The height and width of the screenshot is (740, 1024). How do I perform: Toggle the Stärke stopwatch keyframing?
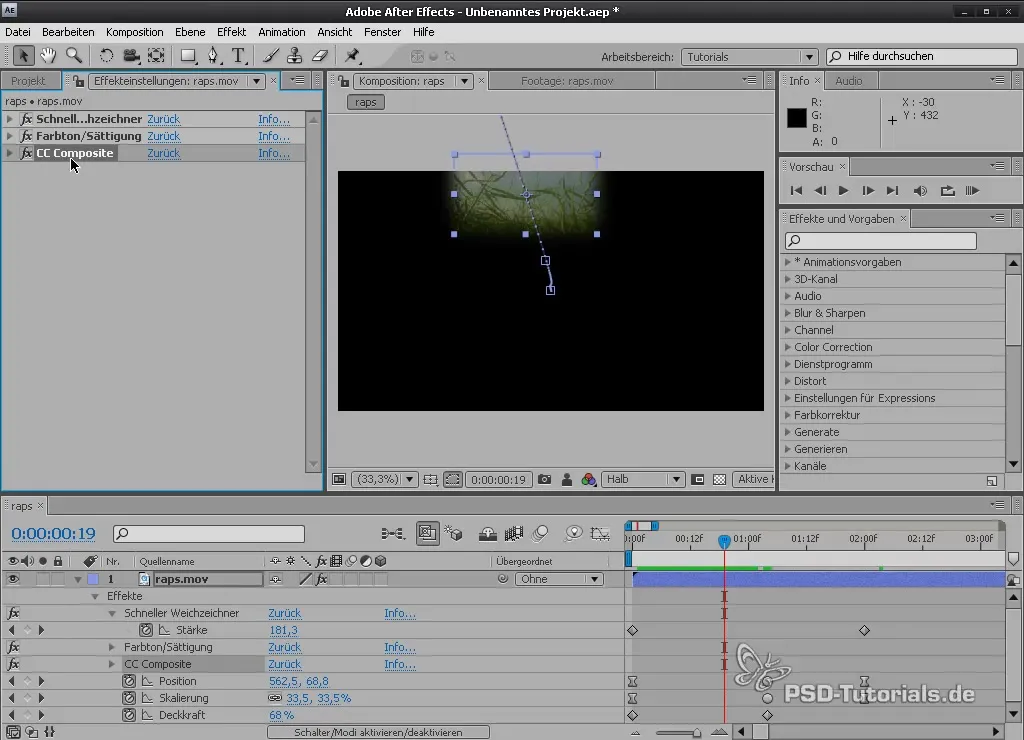click(x=146, y=630)
